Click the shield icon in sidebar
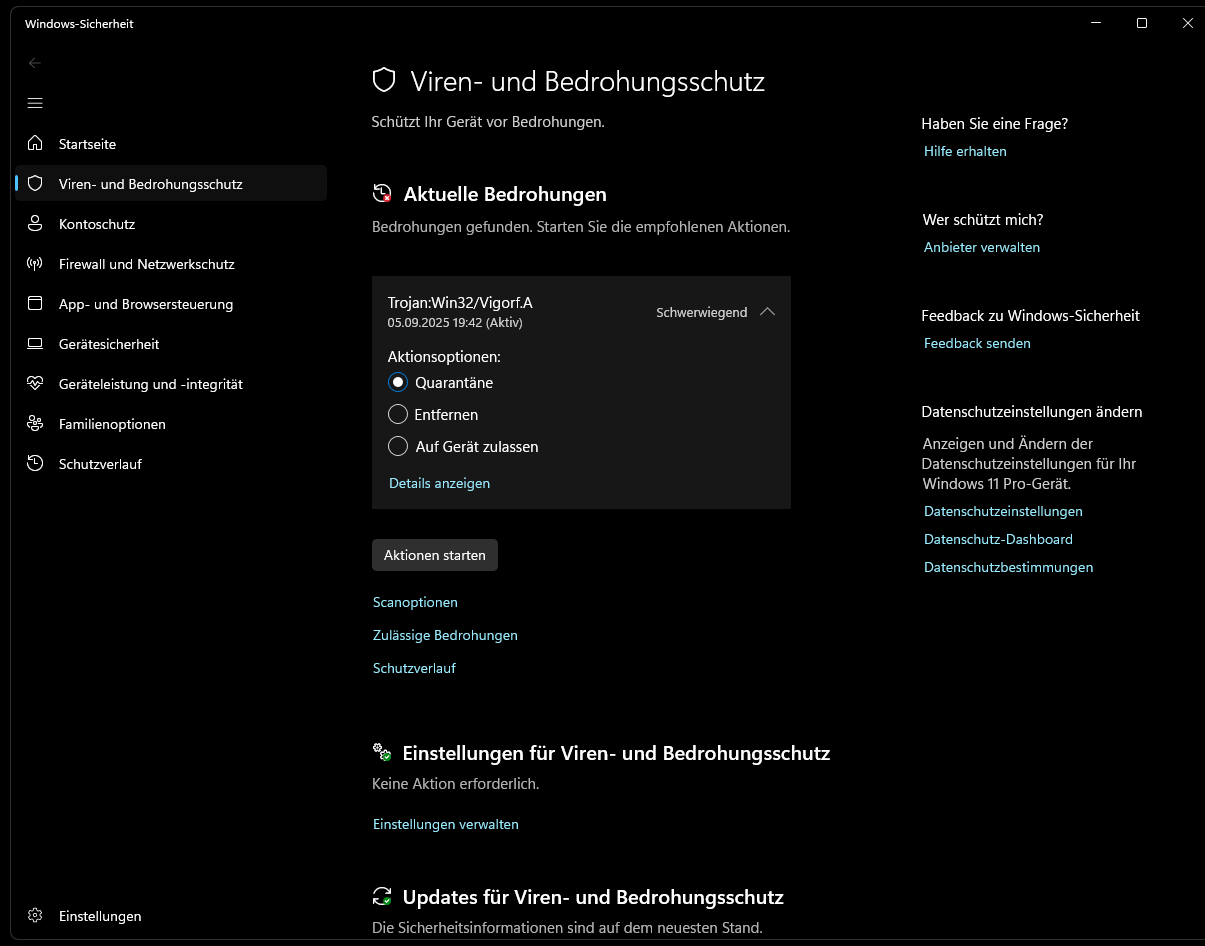 tap(35, 183)
